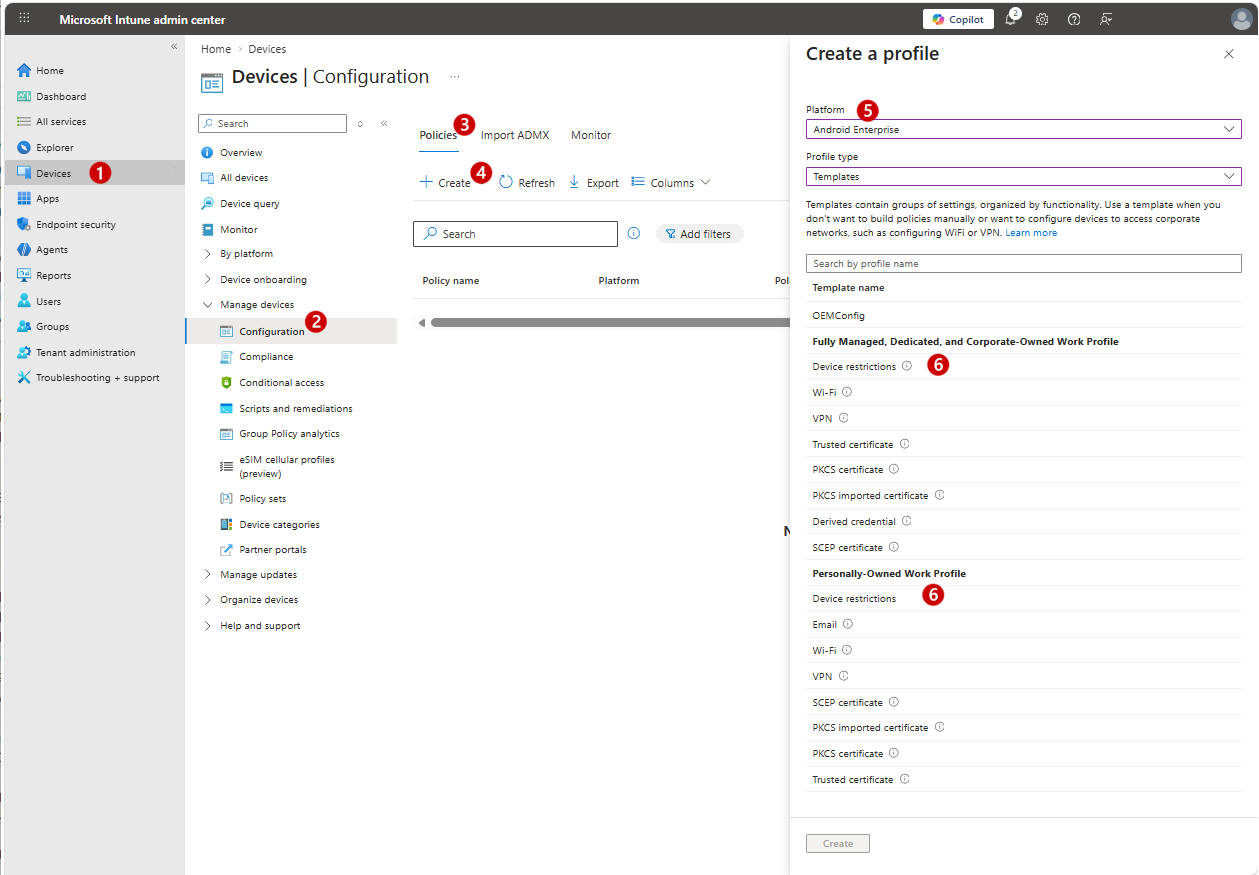The height and width of the screenshot is (875, 1259).
Task: Click Home in the breadcrumb
Action: pos(216,49)
